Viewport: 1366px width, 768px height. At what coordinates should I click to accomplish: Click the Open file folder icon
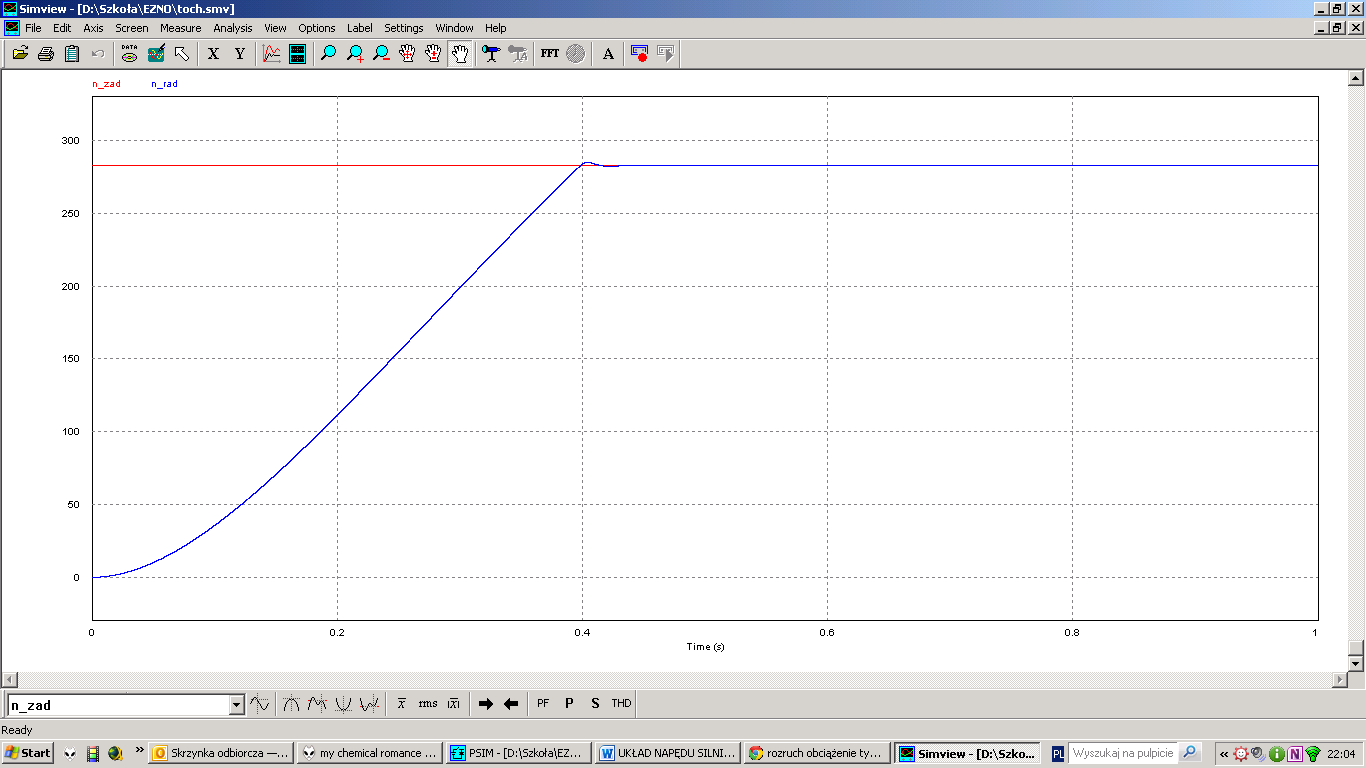coord(20,54)
